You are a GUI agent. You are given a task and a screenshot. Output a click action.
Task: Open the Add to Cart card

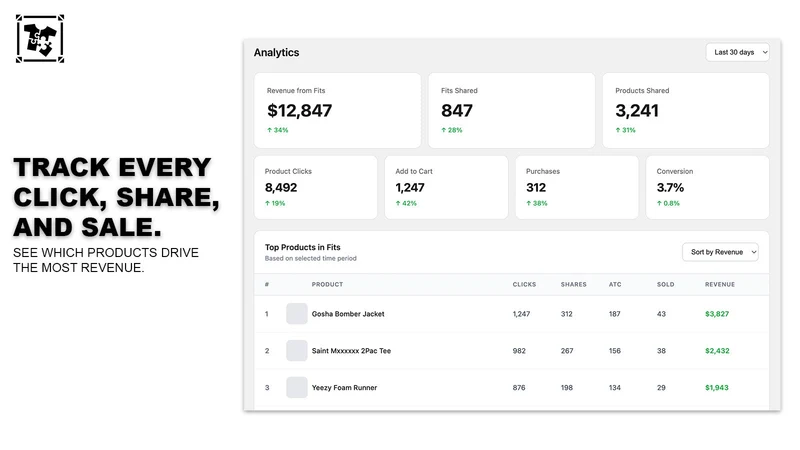point(446,187)
